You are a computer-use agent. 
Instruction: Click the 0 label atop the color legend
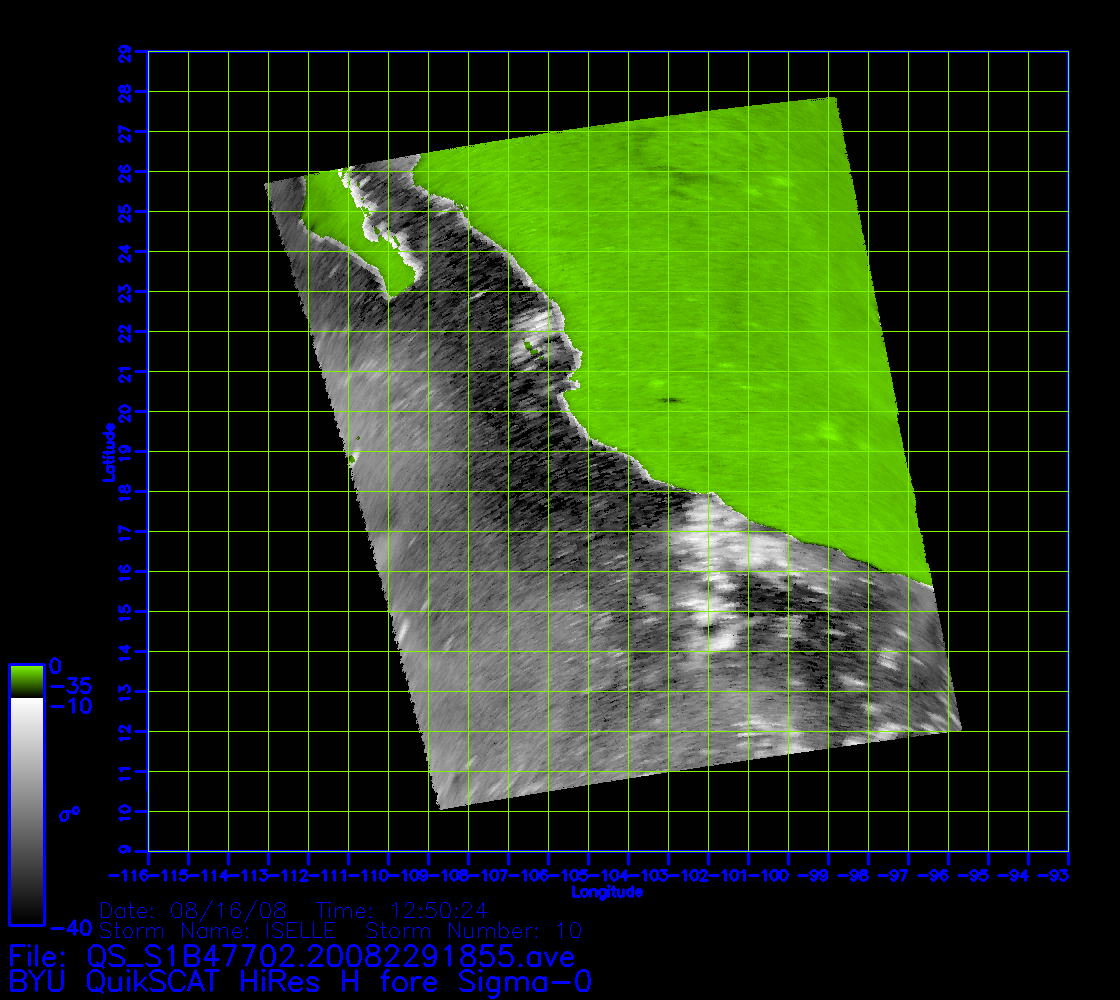56,665
